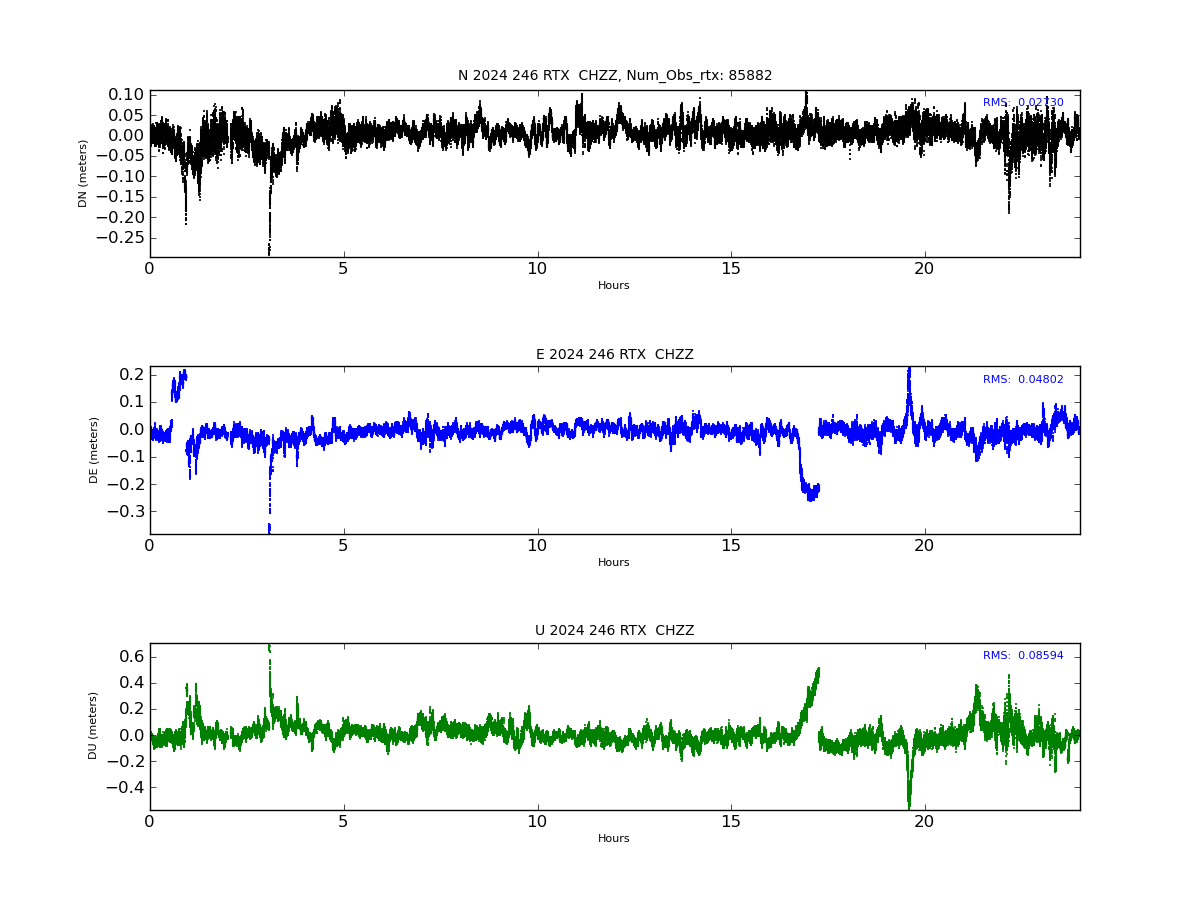Click the −0.15 tick on the DN axis

point(120,197)
